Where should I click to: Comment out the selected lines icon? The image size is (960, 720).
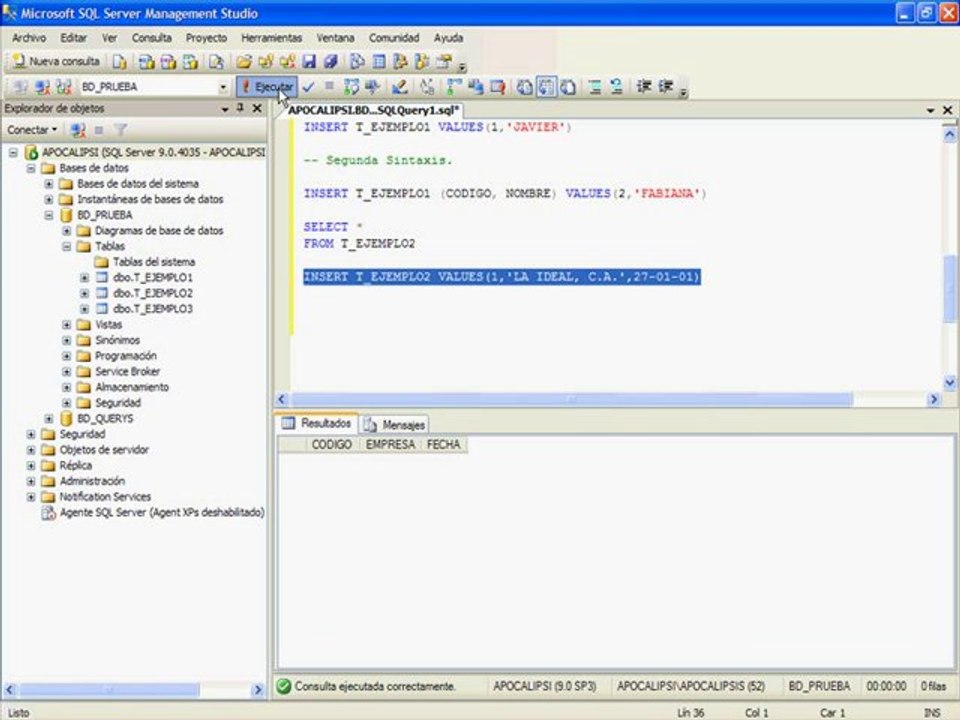(594, 87)
